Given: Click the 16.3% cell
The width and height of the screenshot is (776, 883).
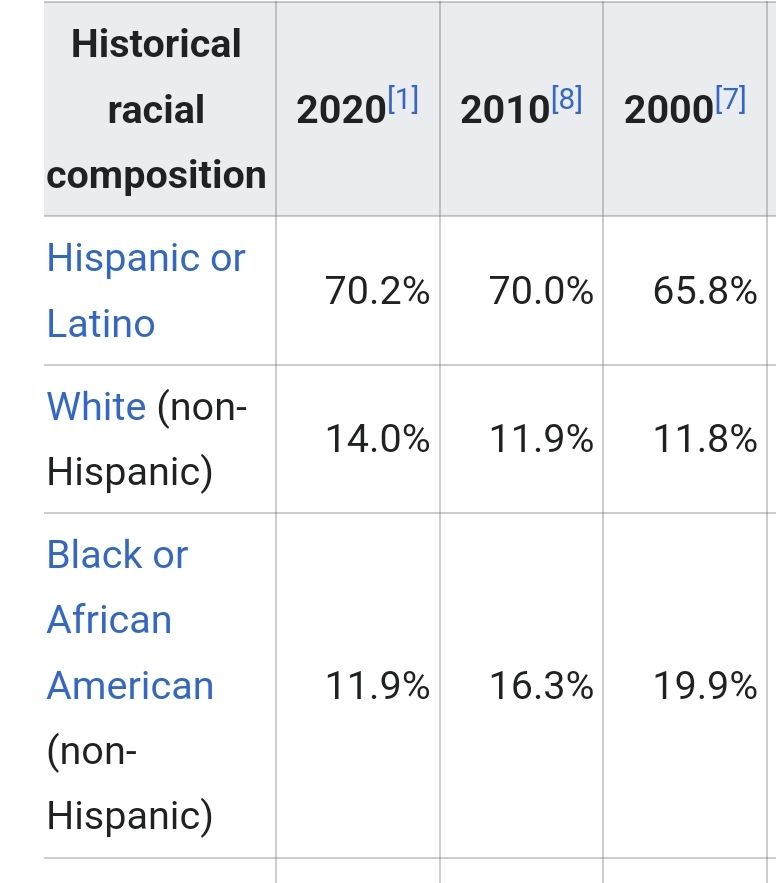Looking at the screenshot, I should (x=541, y=686).
